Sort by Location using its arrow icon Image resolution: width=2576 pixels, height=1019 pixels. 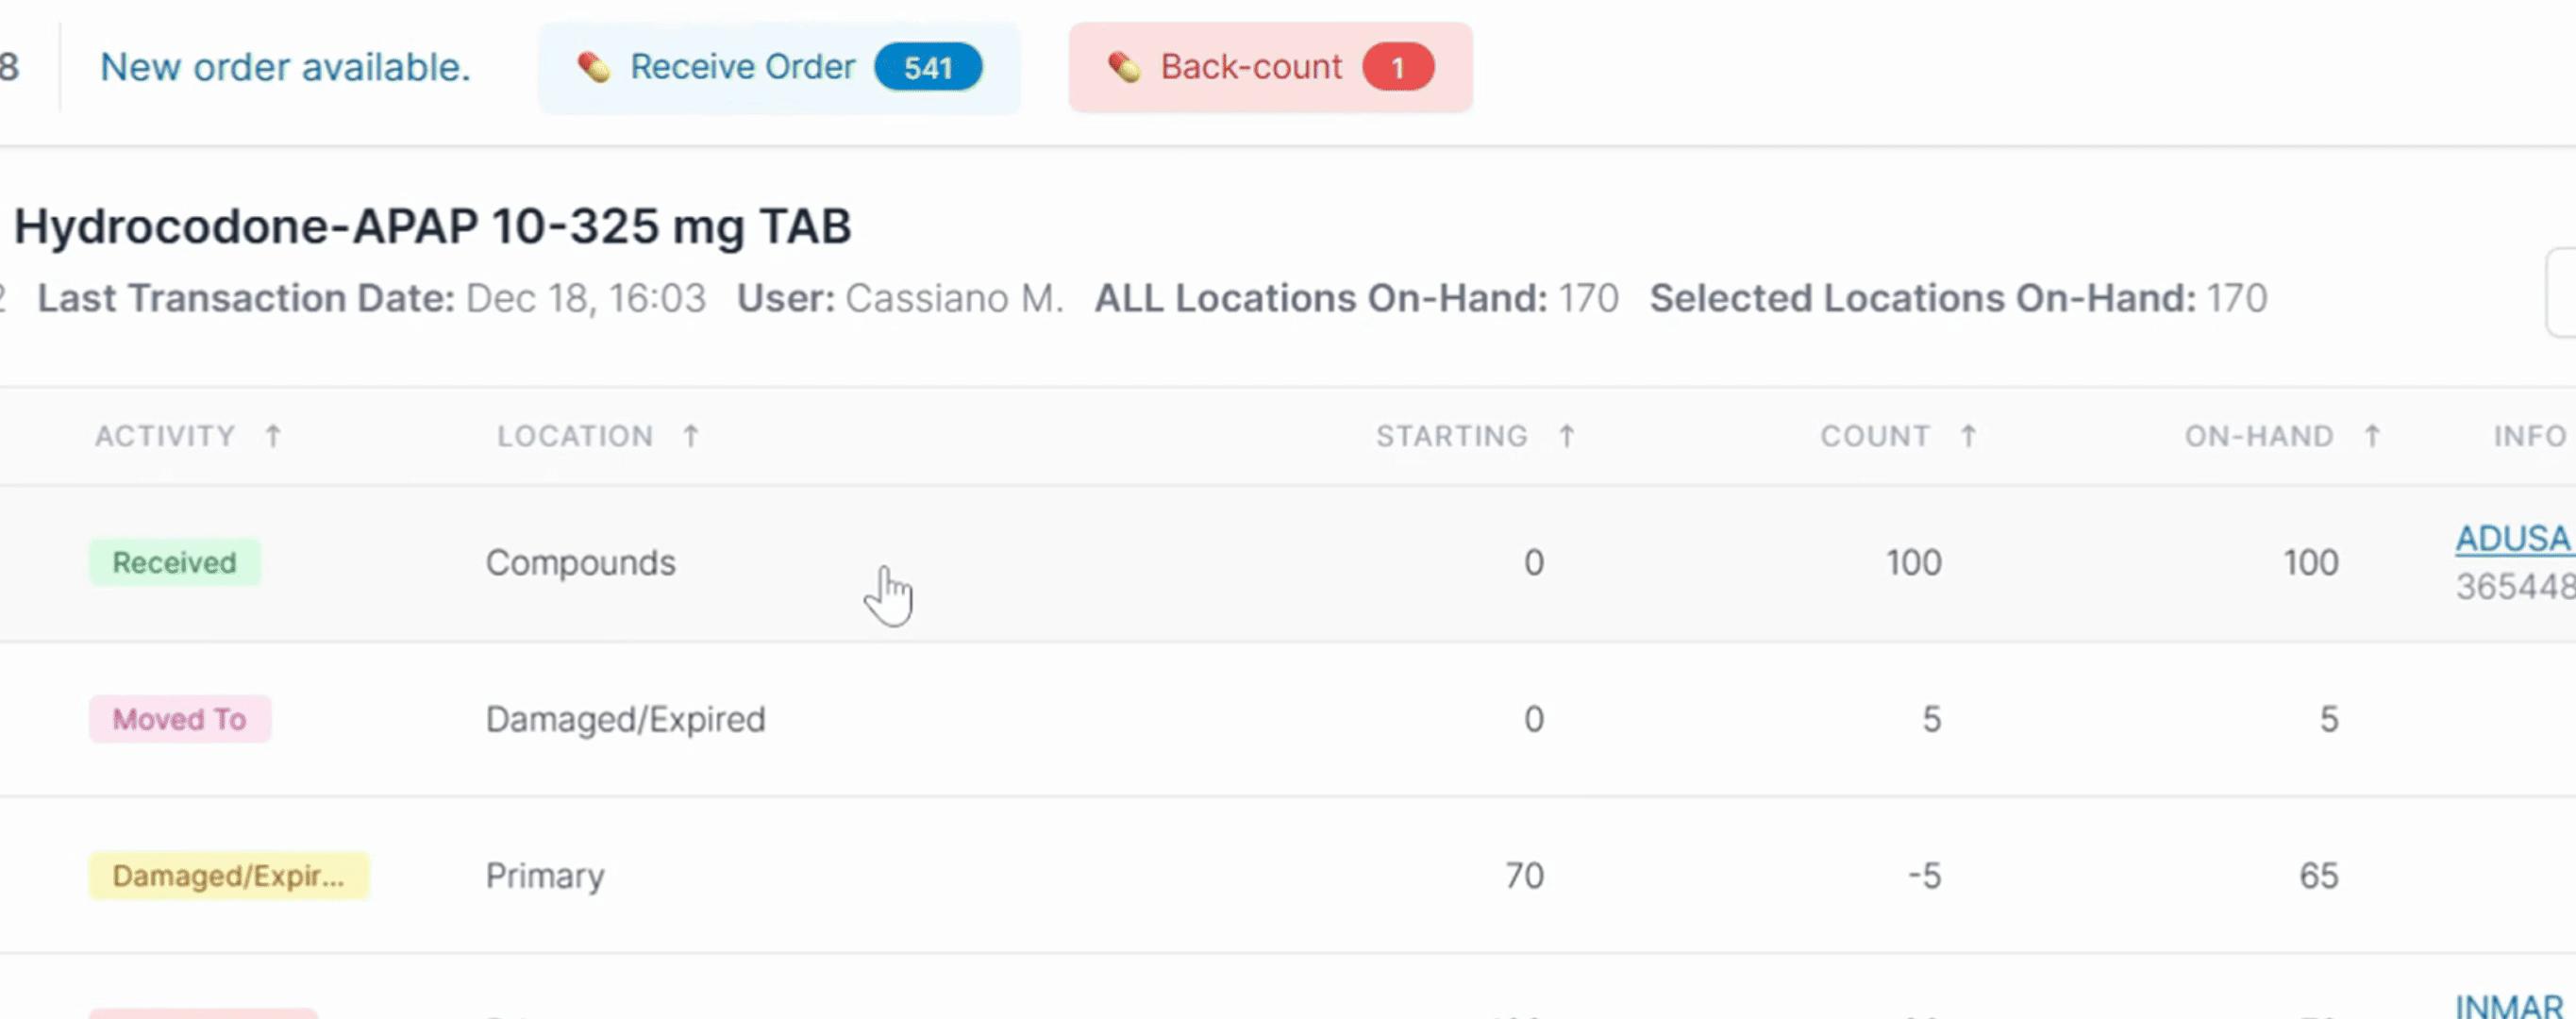691,436
